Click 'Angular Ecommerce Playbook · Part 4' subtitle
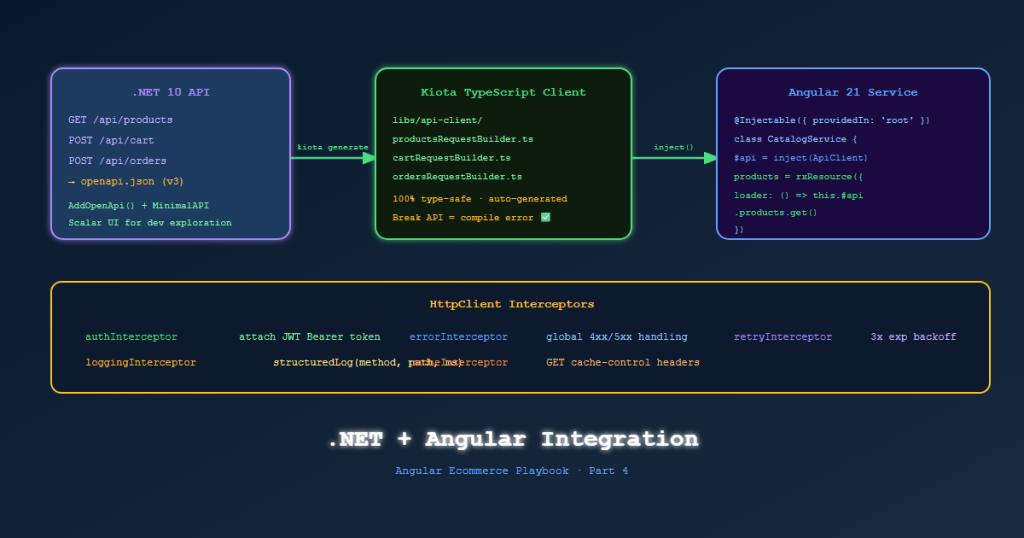Viewport: 1024px width, 538px height. pos(511,471)
